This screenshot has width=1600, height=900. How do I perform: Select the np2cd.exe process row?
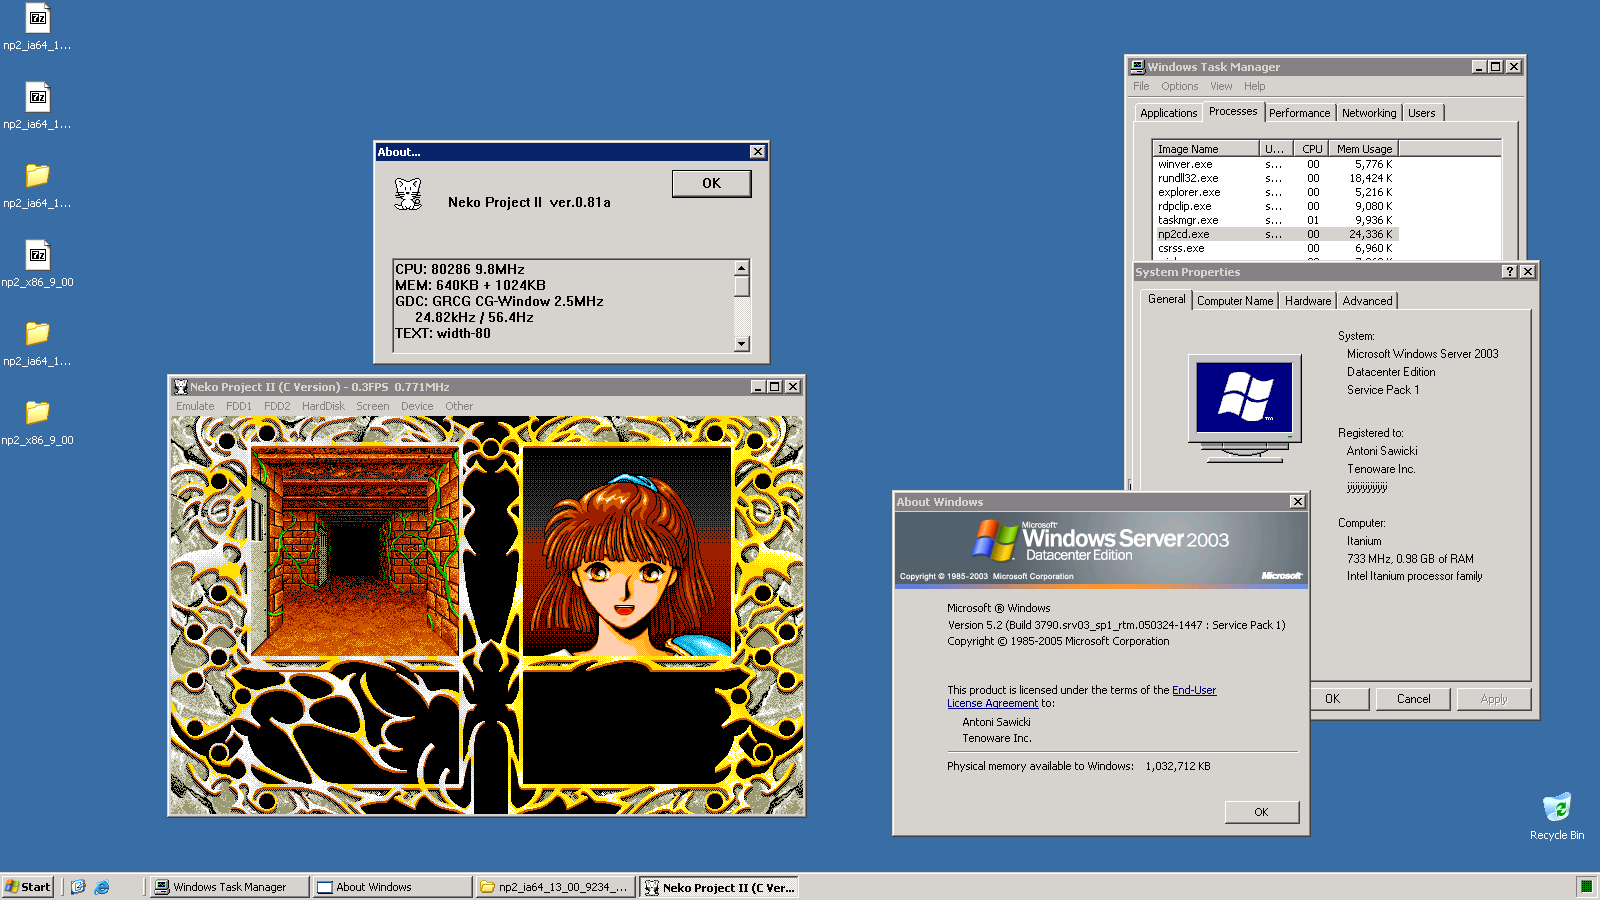coord(1276,234)
